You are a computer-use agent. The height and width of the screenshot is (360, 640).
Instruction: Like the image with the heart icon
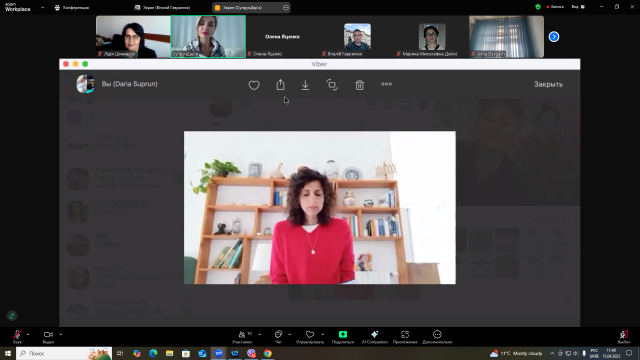click(x=254, y=85)
